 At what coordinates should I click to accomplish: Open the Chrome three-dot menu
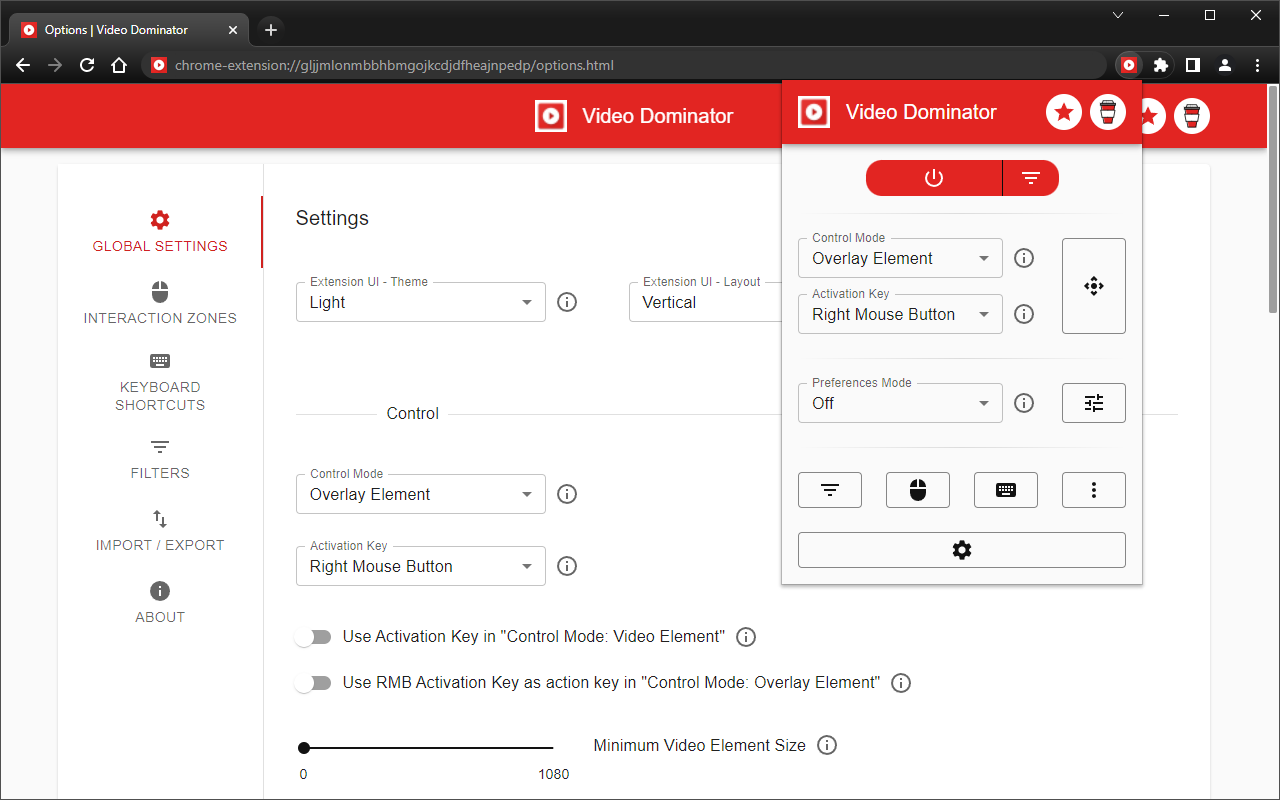[1257, 65]
